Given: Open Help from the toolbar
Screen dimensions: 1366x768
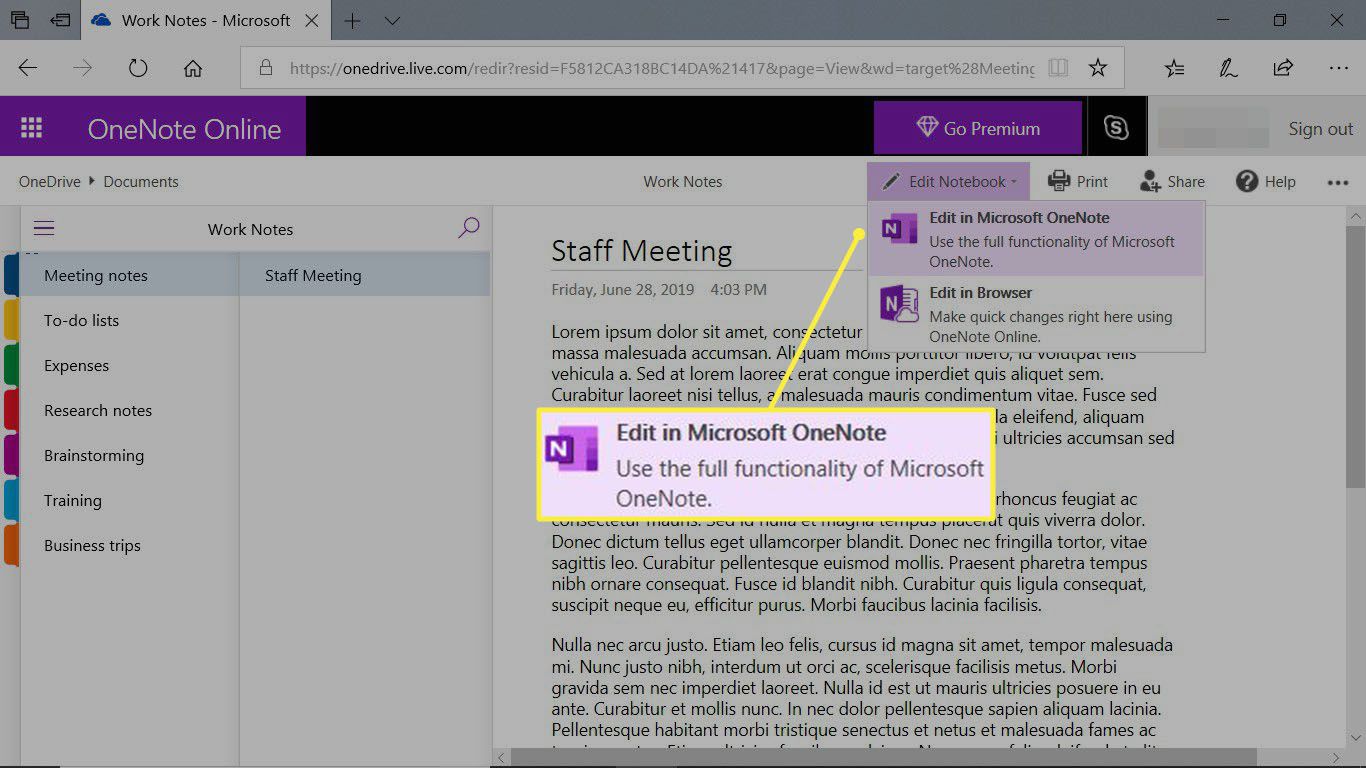Looking at the screenshot, I should pyautogui.click(x=1266, y=182).
